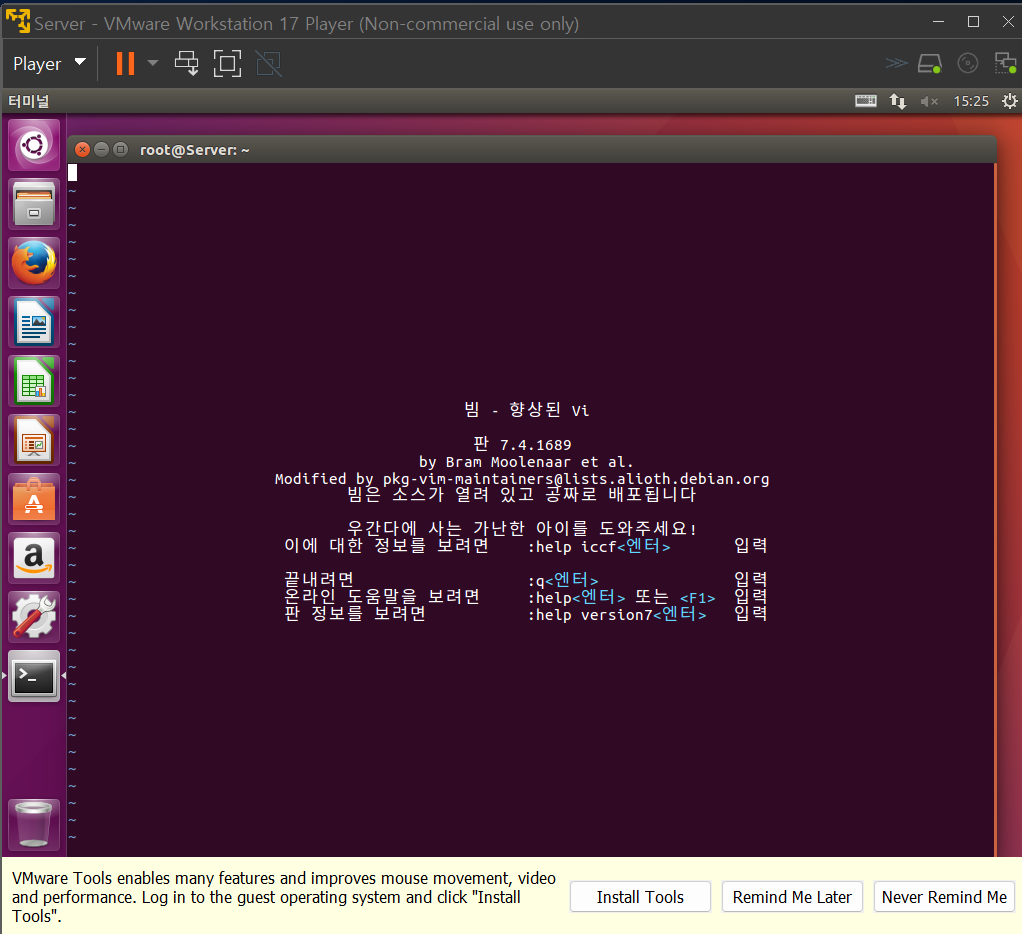Click the Install Tools button

(x=640, y=897)
